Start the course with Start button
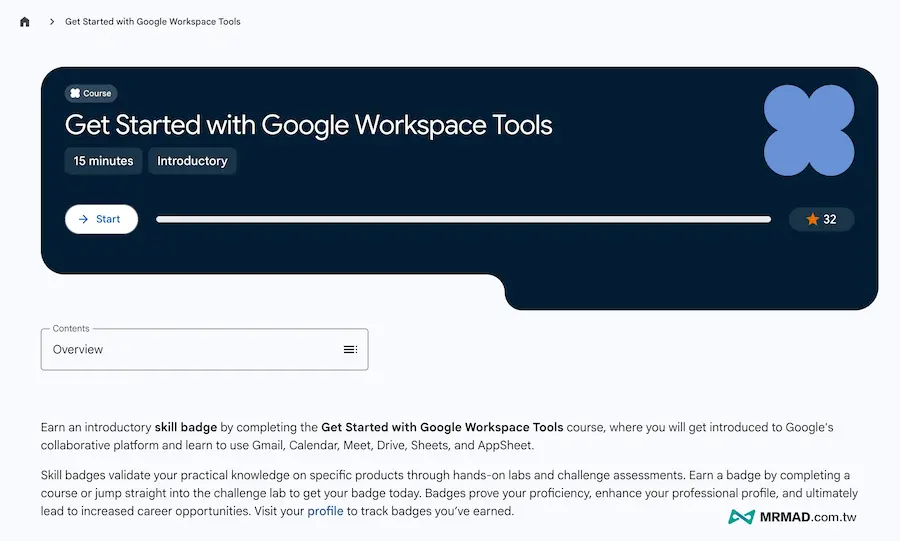This screenshot has height=541, width=900. pos(101,219)
